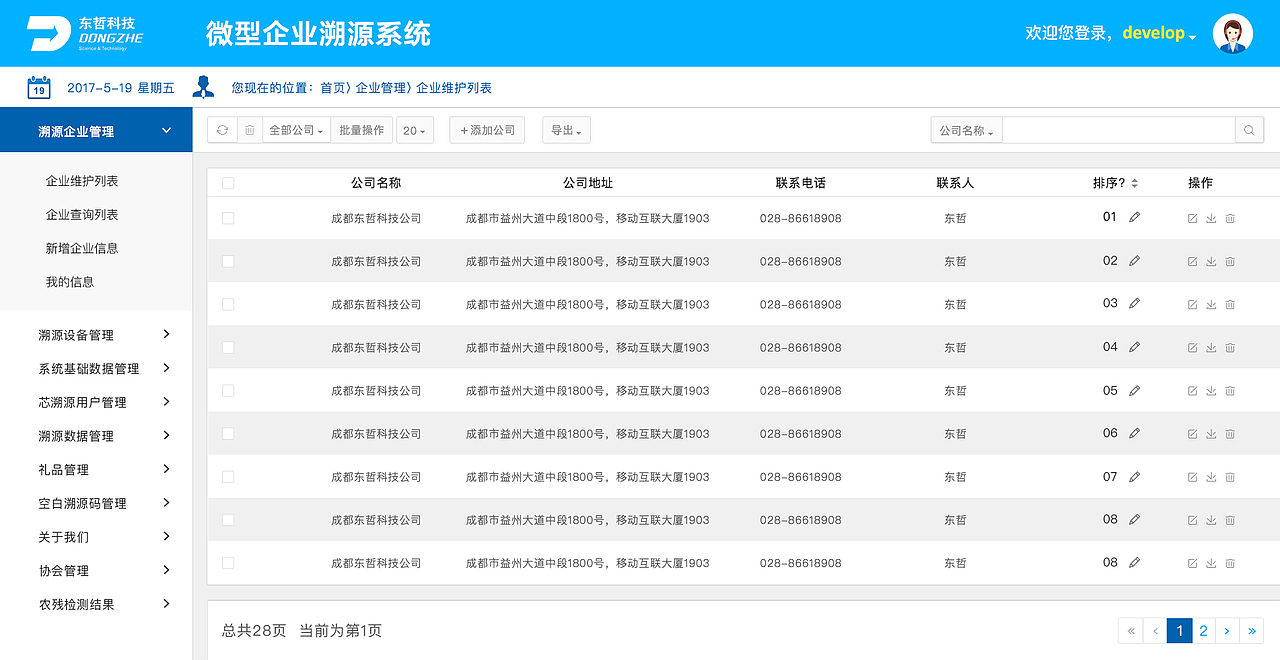
Task: Jump to last page with double-right arrow
Action: pyautogui.click(x=1252, y=631)
